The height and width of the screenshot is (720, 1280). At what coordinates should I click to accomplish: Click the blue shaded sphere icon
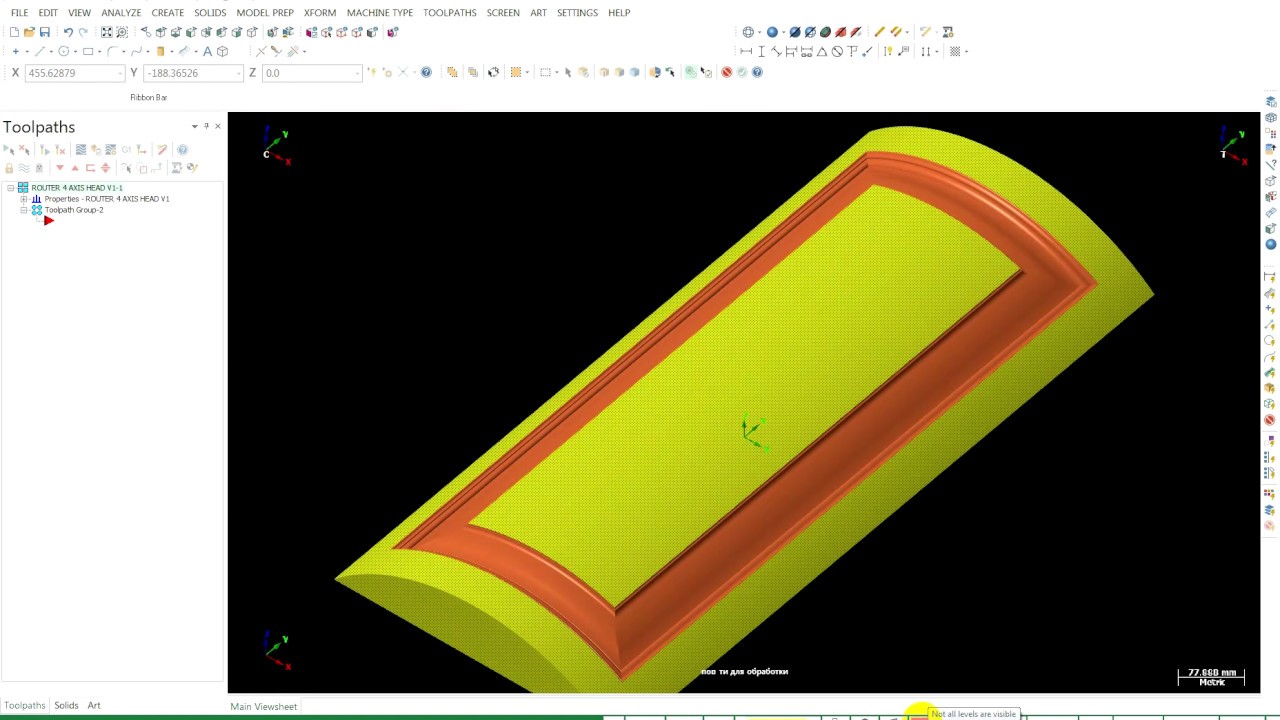coord(772,32)
